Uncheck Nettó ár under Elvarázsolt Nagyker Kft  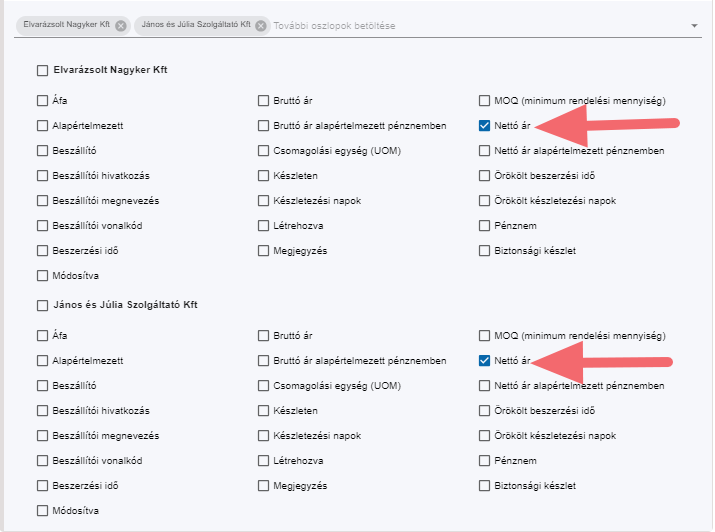tap(485, 126)
